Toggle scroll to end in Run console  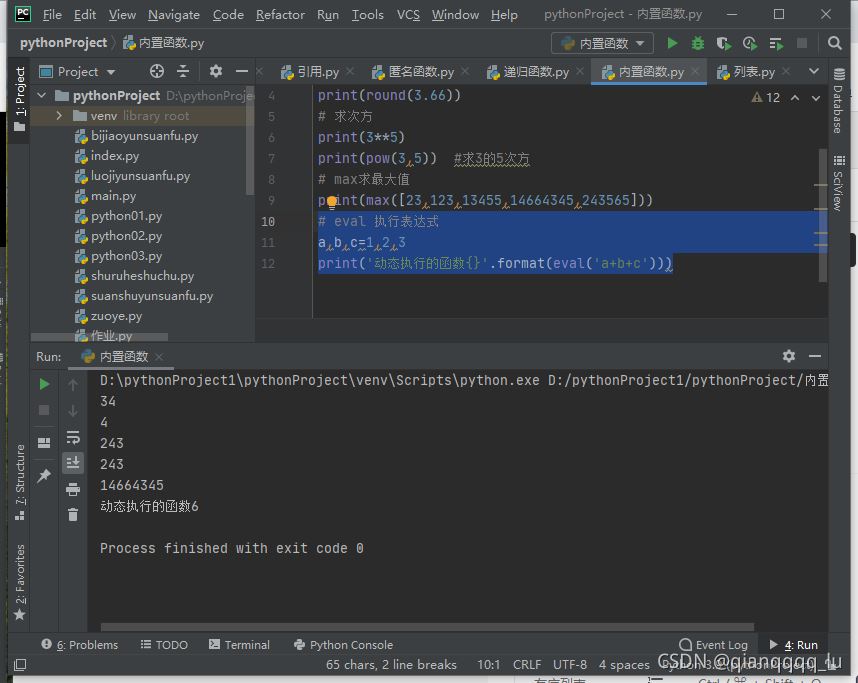click(x=73, y=462)
